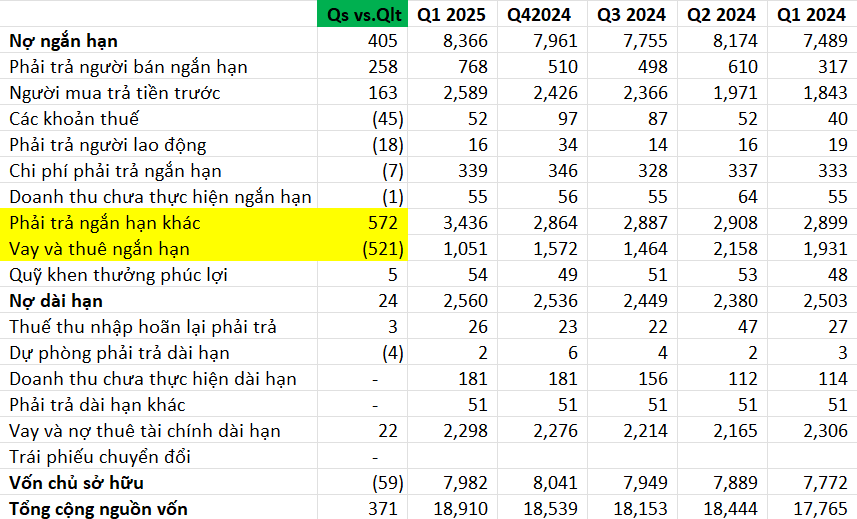This screenshot has height=519, width=857.
Task: Click the yellow cell with value (521)
Action: click(x=383, y=249)
